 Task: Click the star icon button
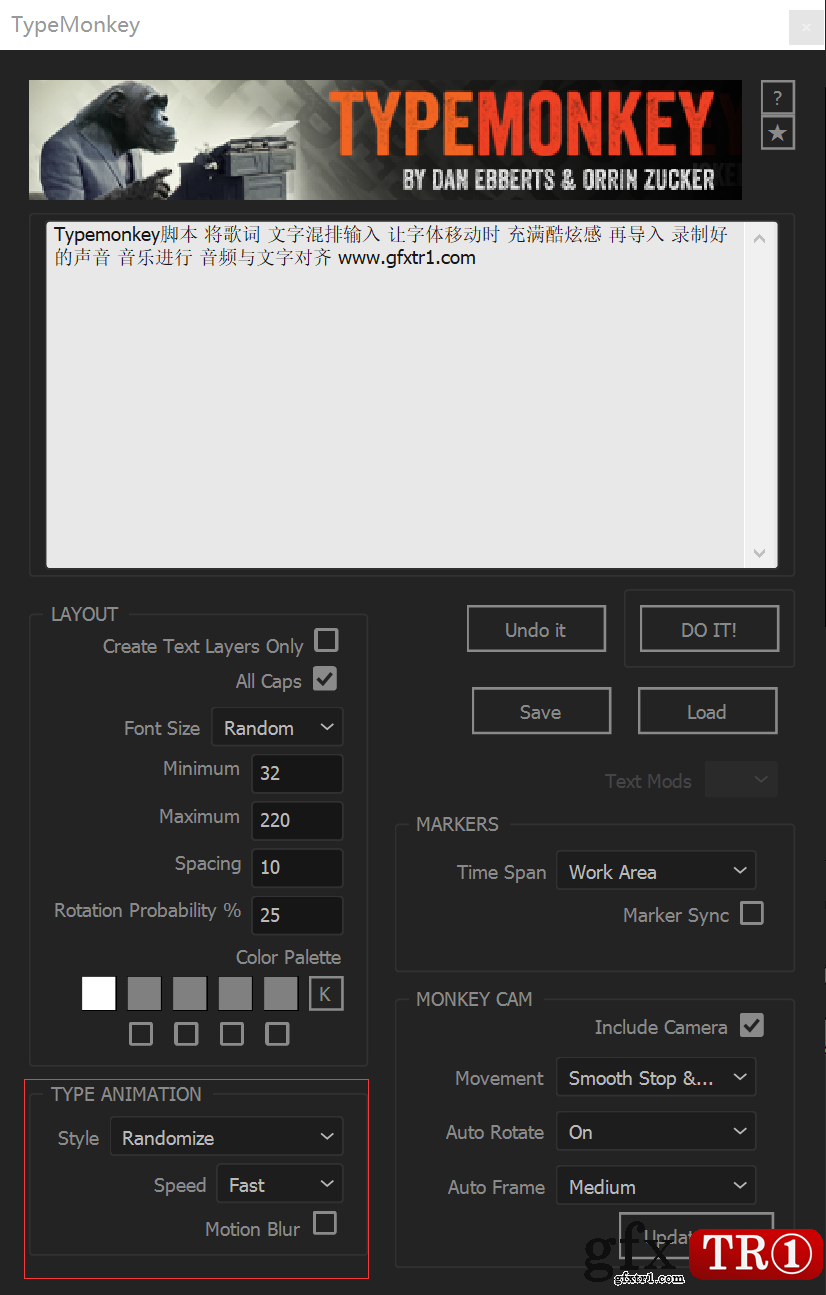(x=777, y=133)
